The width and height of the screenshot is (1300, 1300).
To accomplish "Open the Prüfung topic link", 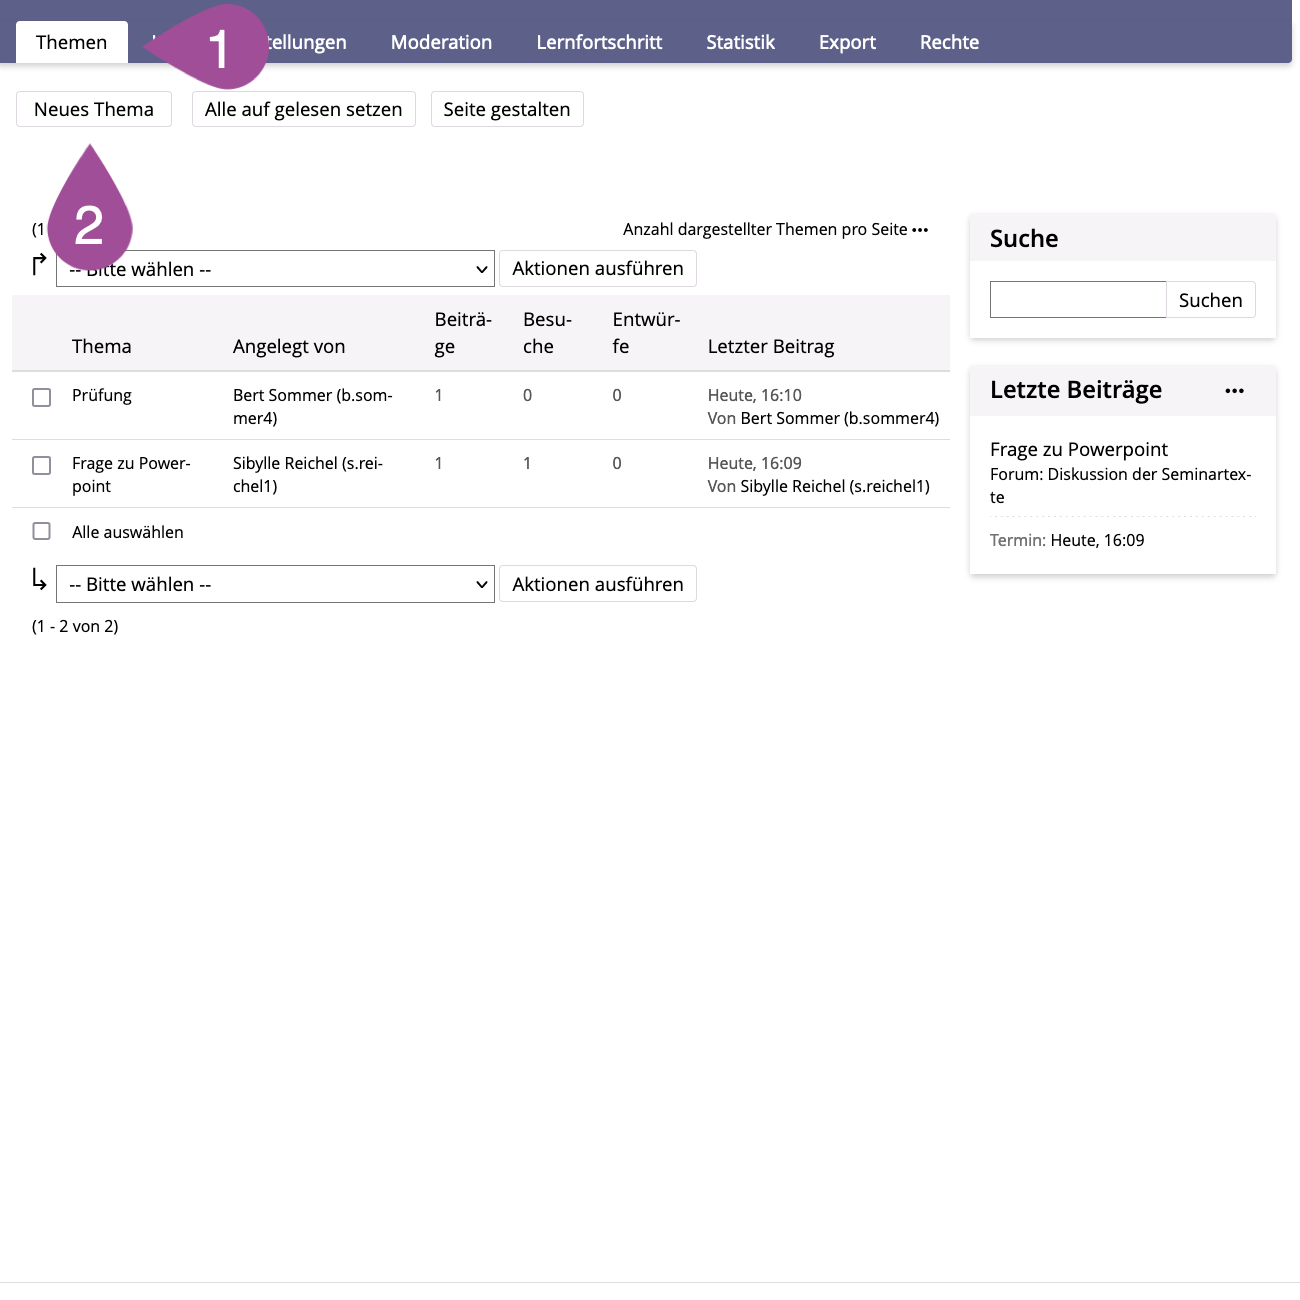I will point(102,395).
